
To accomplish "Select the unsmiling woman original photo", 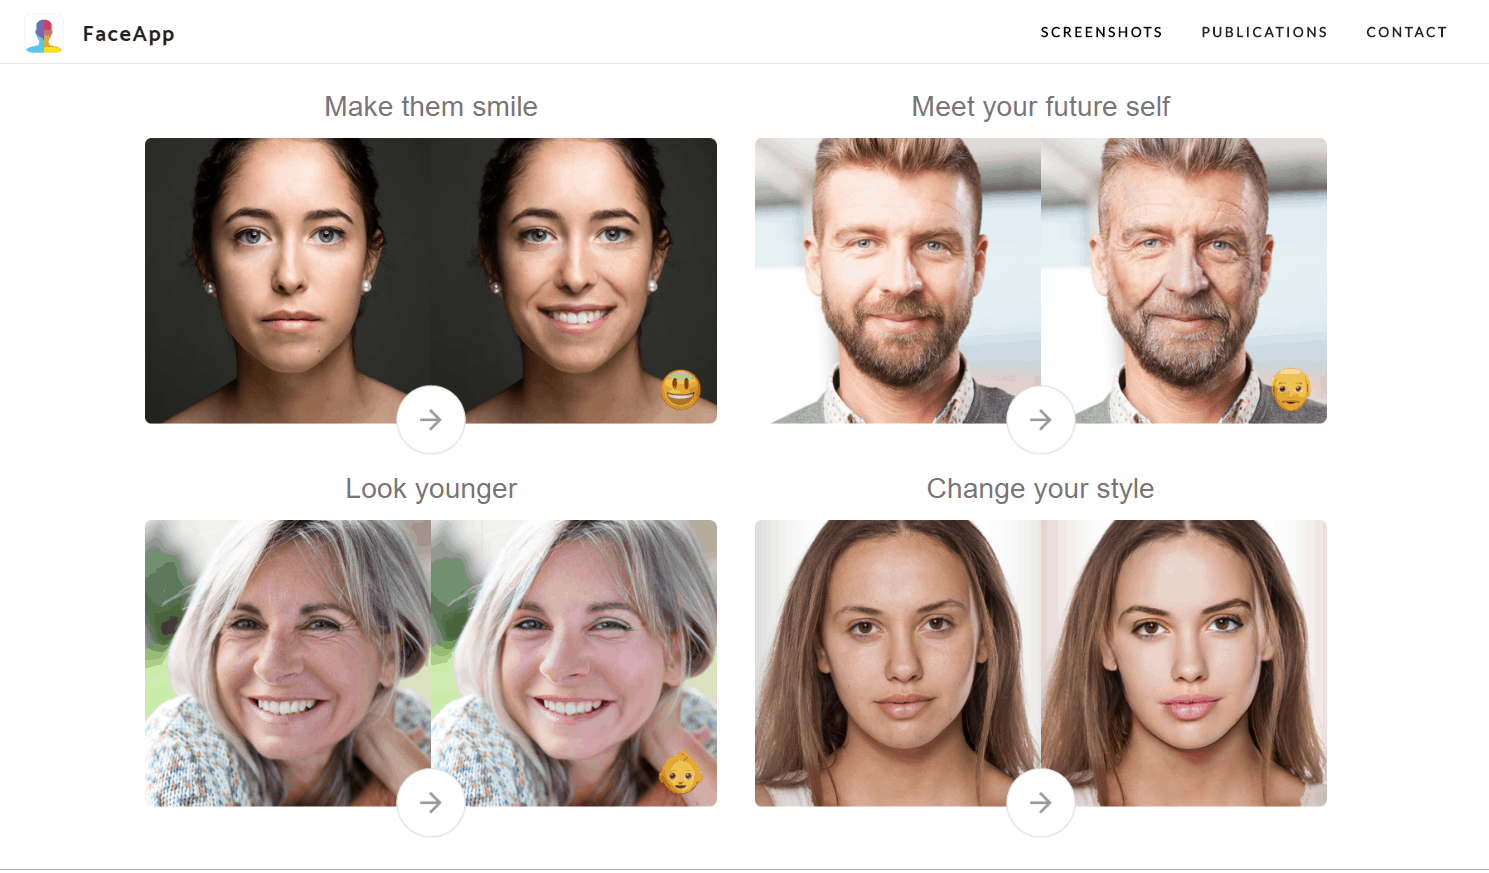I will tap(288, 281).
